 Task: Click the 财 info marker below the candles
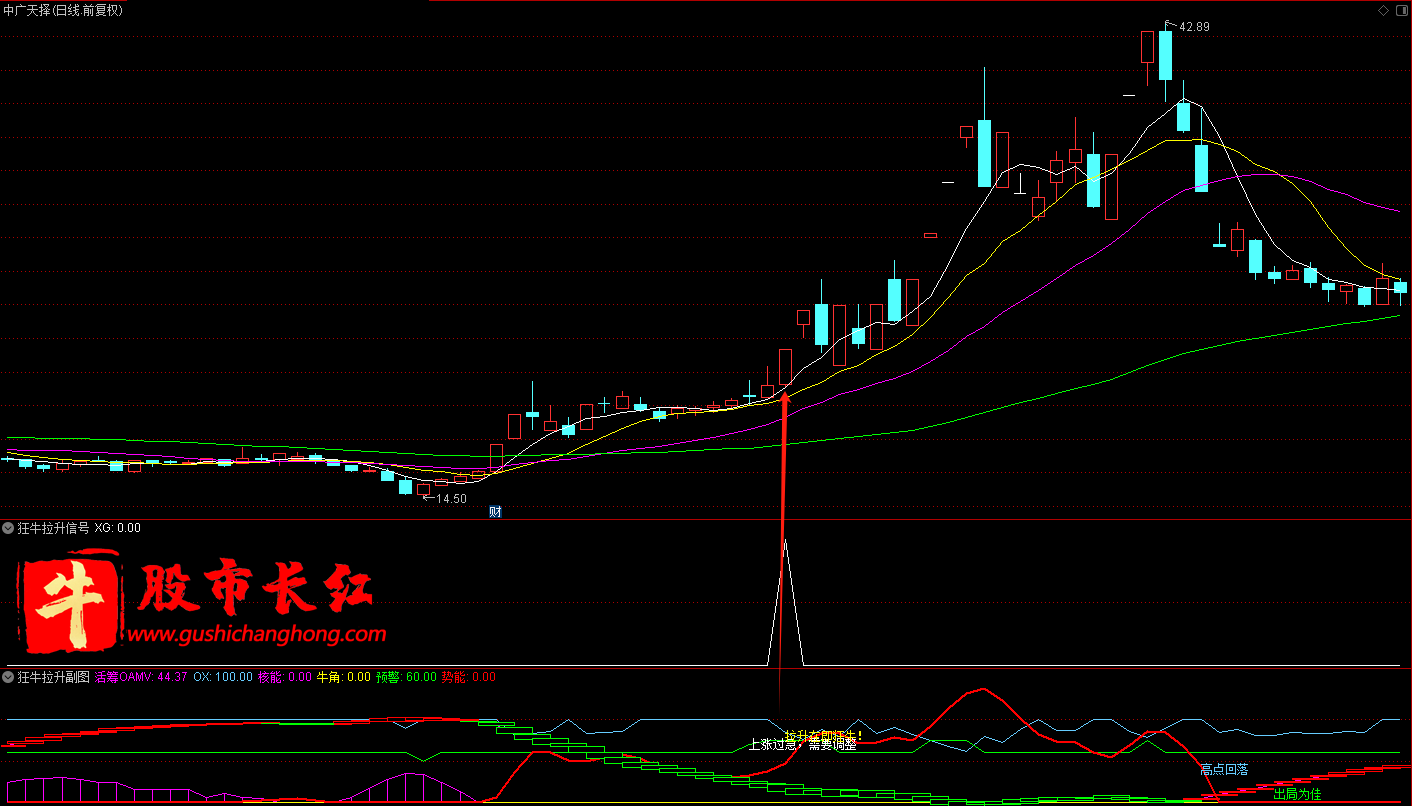[495, 512]
